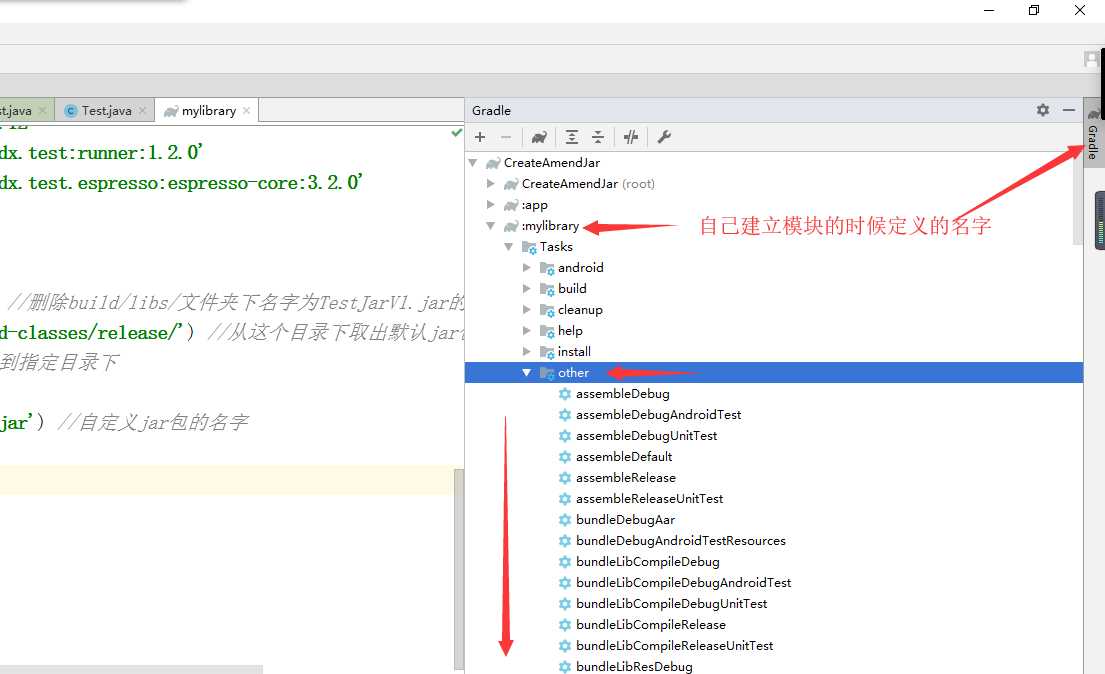This screenshot has width=1105, height=674.
Task: Collapse the other task group
Action: [x=526, y=373]
